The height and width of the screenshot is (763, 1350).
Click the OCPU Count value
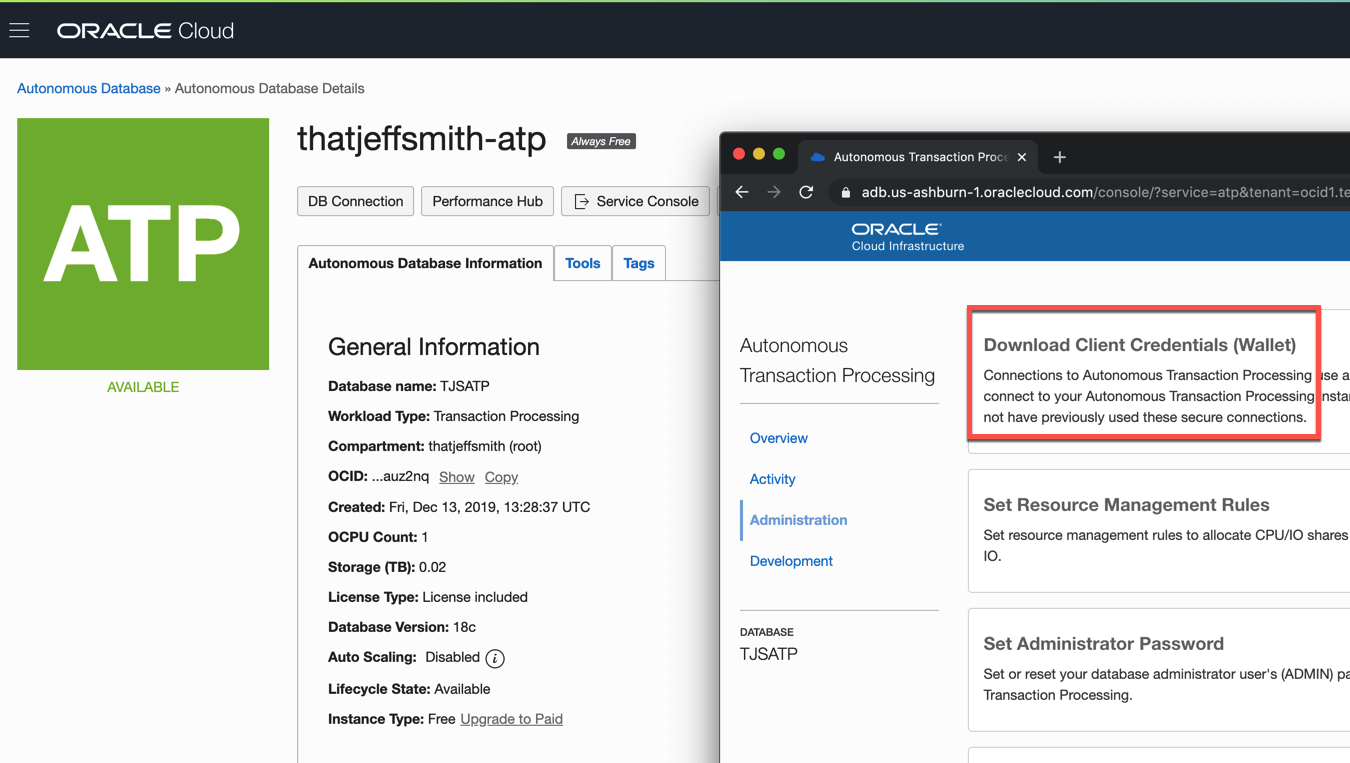pyautogui.click(x=425, y=537)
